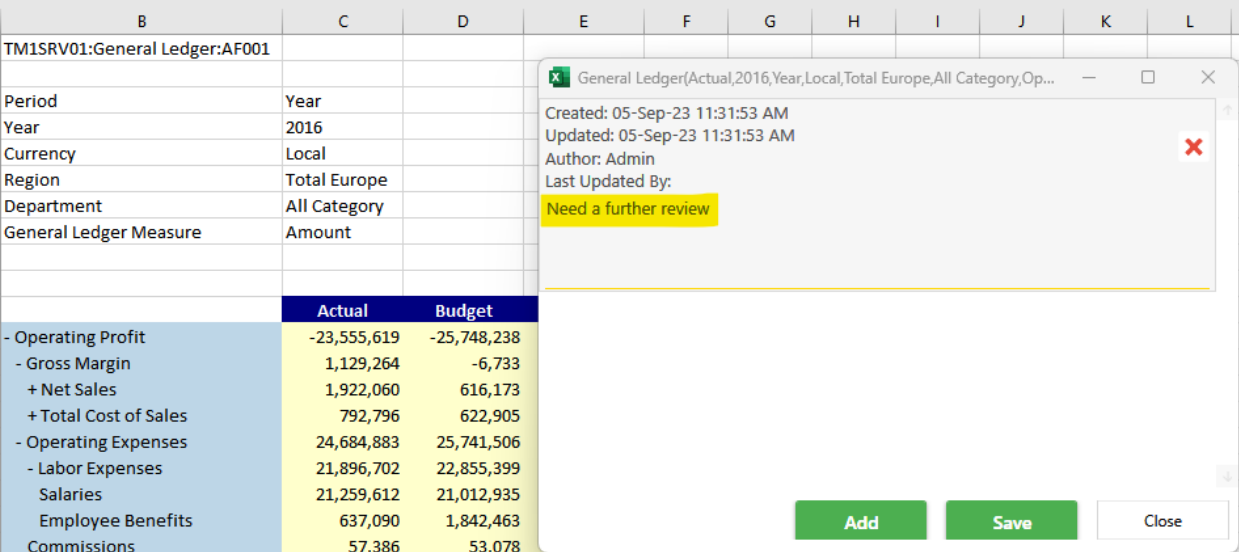Select column C header
Viewport: 1239px width, 552px height.
pyautogui.click(x=343, y=20)
